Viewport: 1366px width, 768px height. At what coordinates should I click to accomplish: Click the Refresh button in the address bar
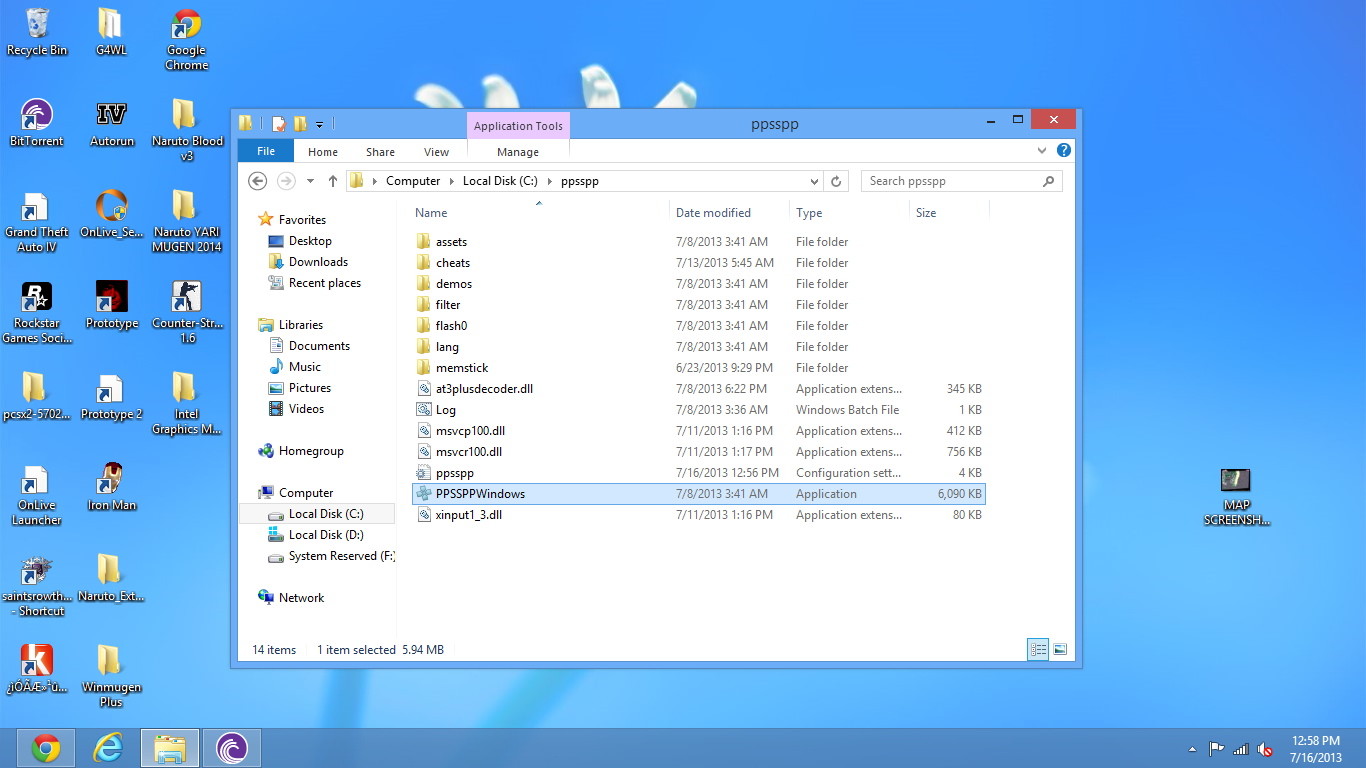coord(838,181)
